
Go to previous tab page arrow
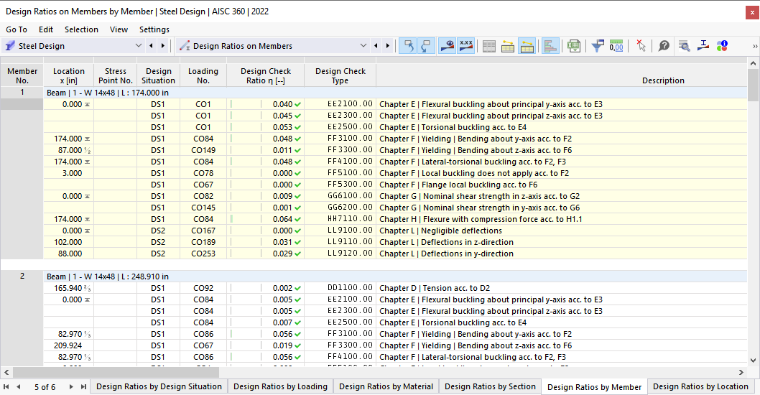point(18,387)
